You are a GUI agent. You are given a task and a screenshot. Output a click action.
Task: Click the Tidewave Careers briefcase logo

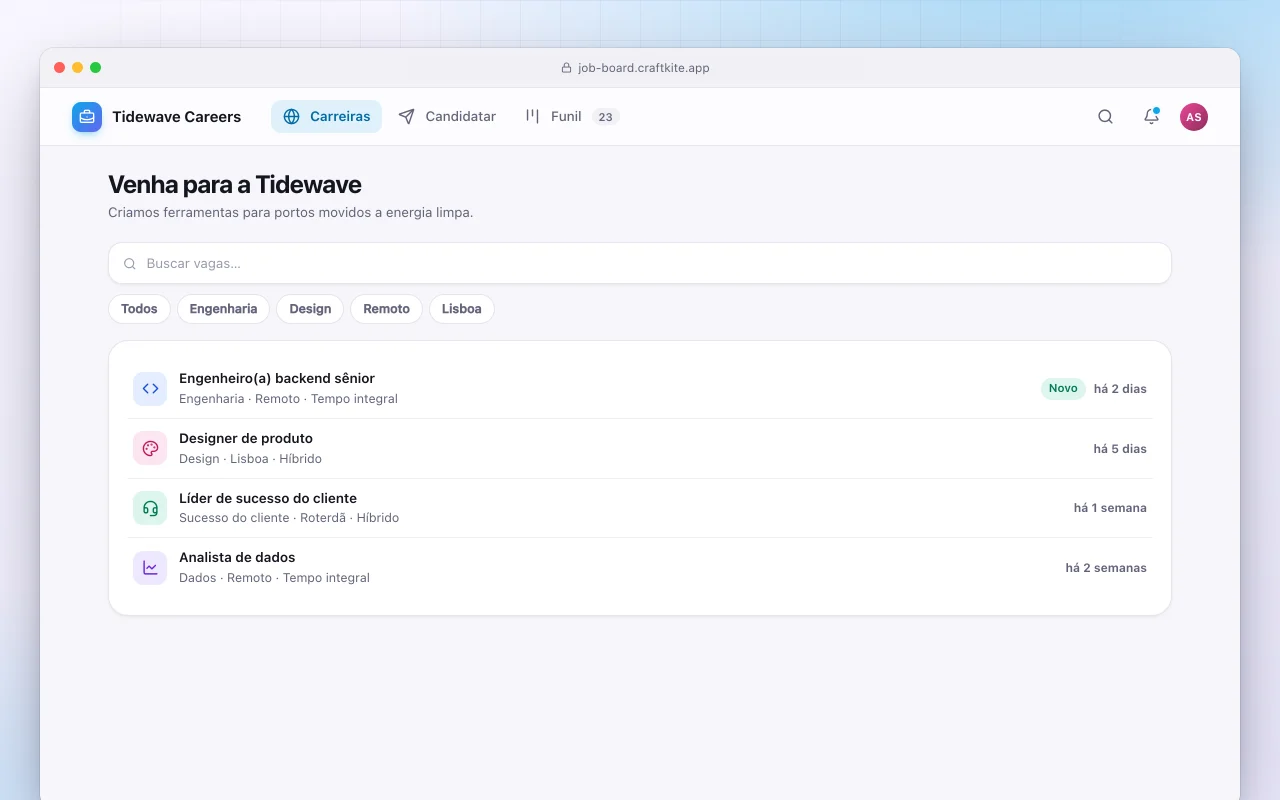click(87, 117)
